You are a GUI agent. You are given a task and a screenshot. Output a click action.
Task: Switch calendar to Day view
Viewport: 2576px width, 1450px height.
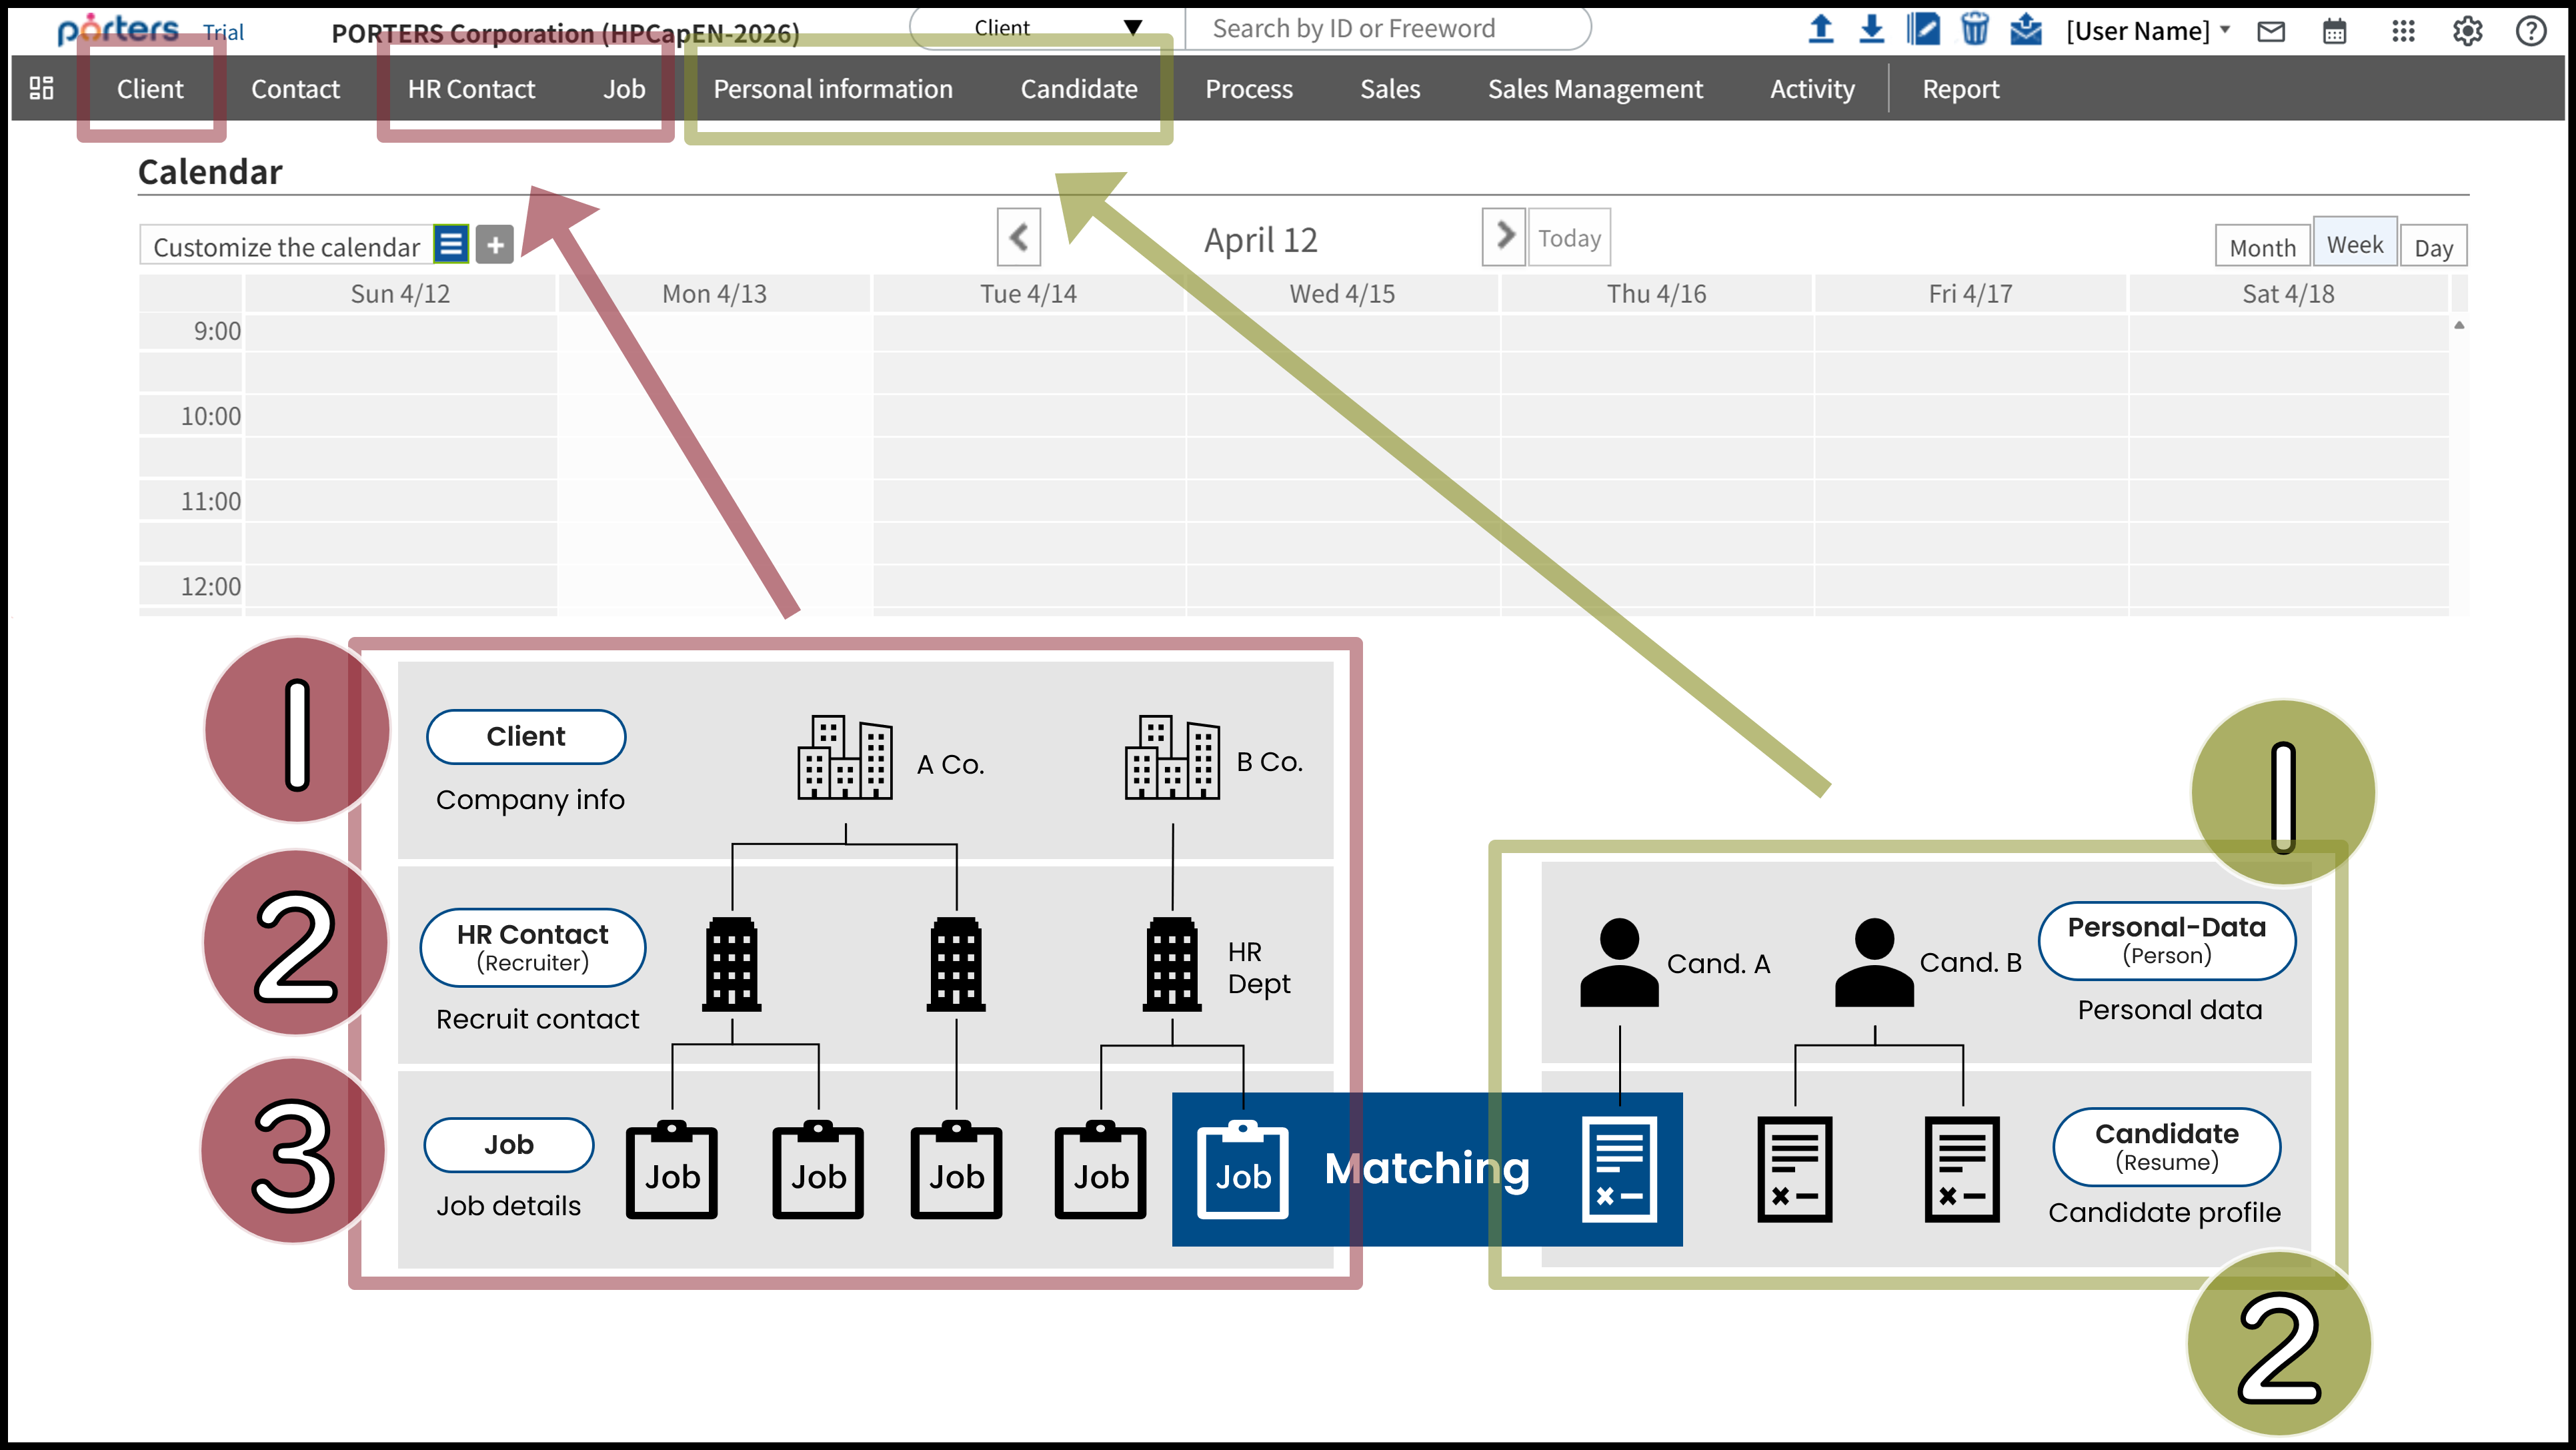tap(2433, 247)
